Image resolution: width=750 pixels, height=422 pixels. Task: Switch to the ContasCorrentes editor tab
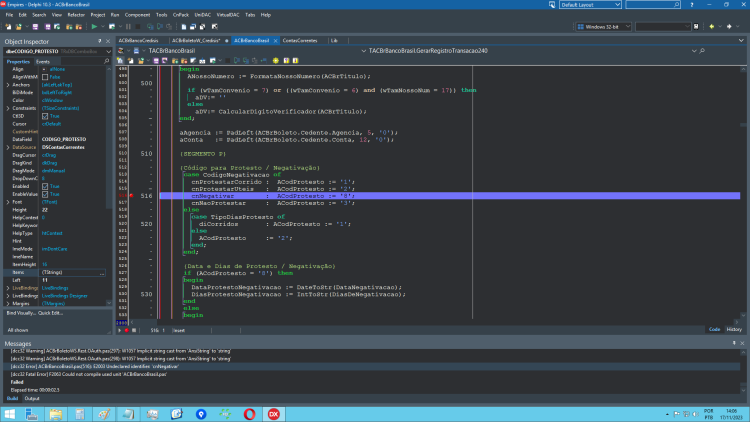[x=300, y=41]
